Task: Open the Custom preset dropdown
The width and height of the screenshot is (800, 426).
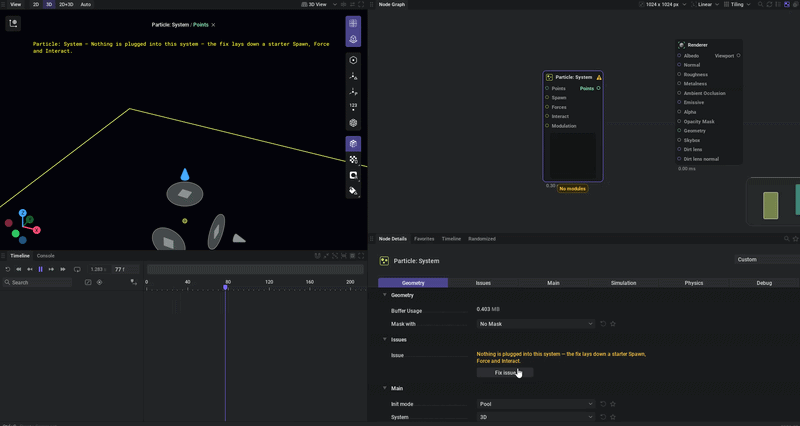Action: (767, 260)
